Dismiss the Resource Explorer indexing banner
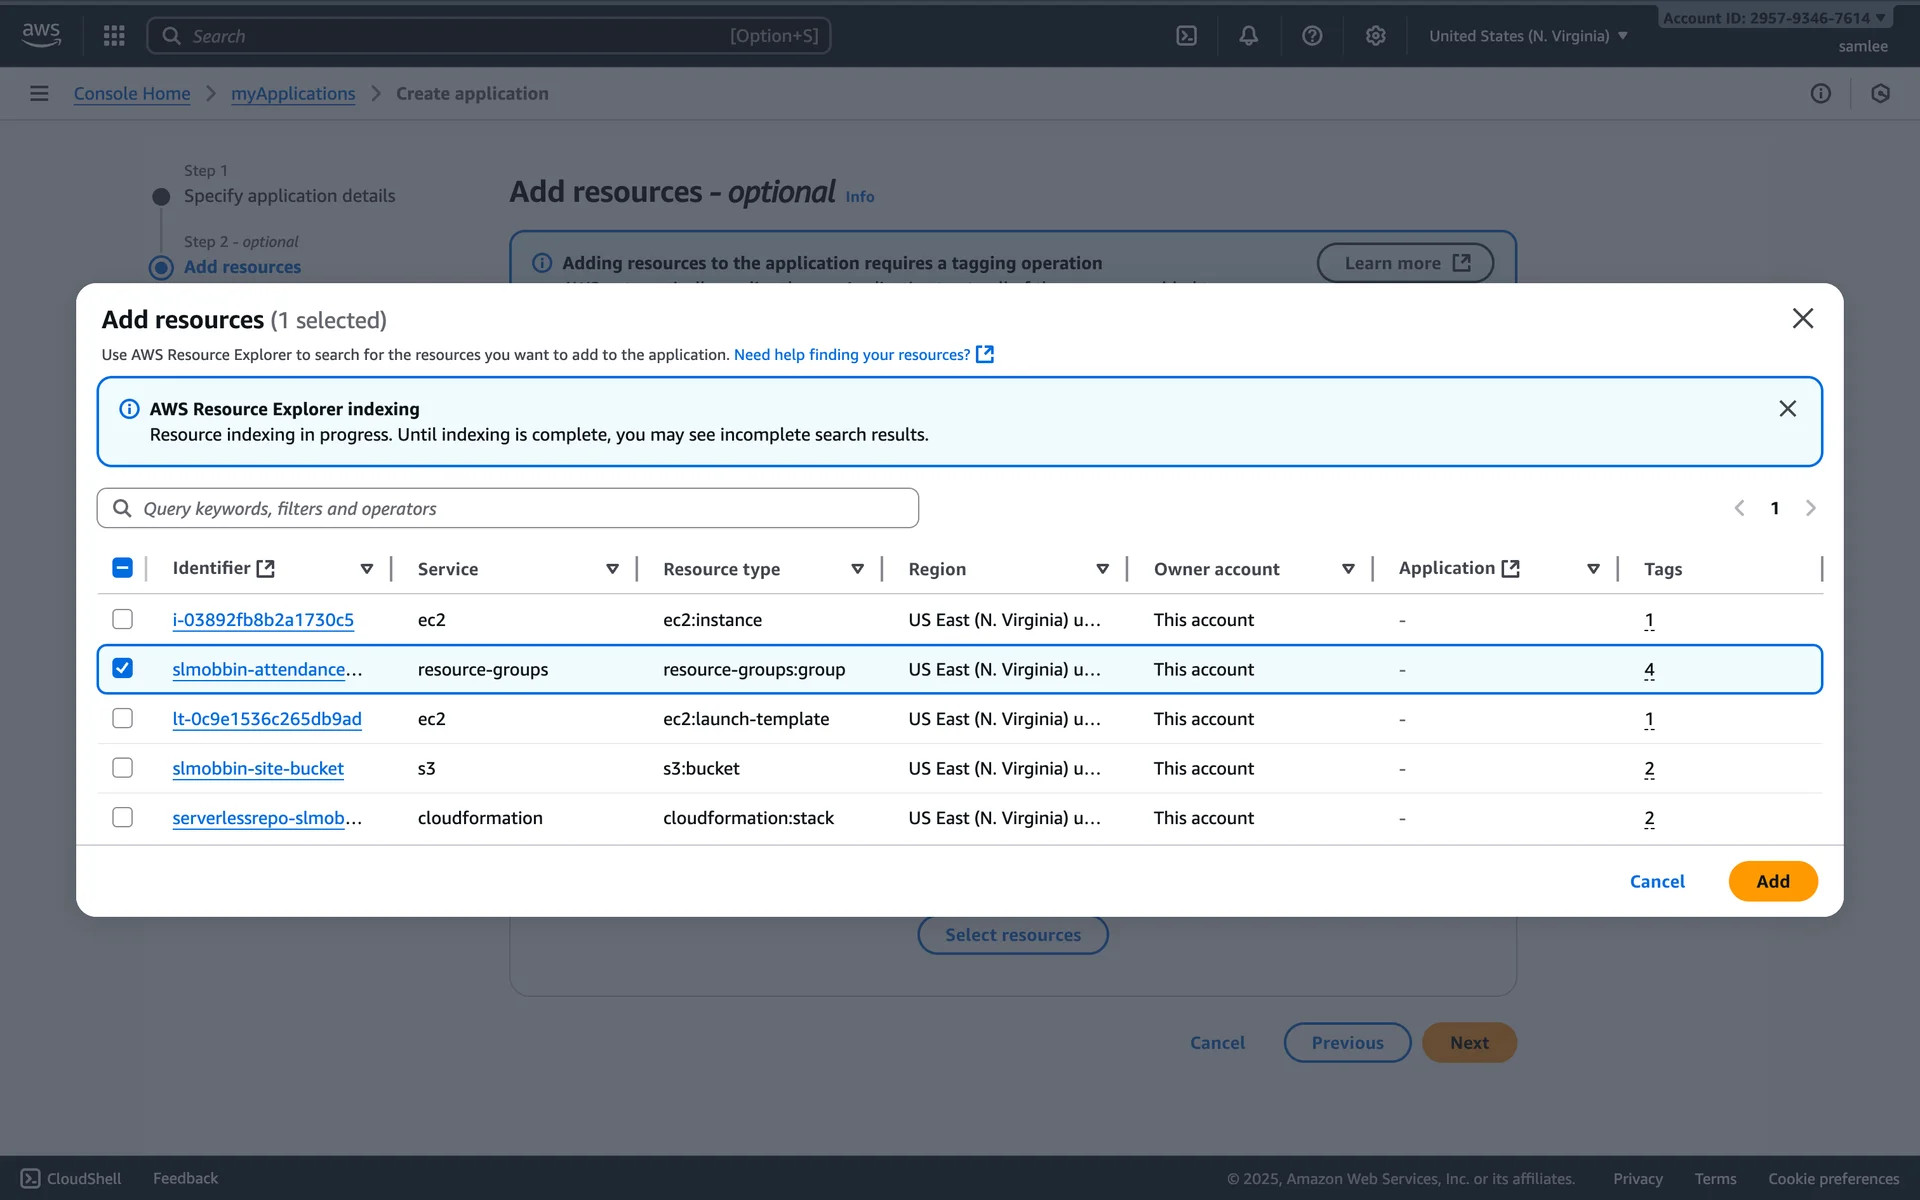This screenshot has width=1920, height=1200. (1787, 409)
